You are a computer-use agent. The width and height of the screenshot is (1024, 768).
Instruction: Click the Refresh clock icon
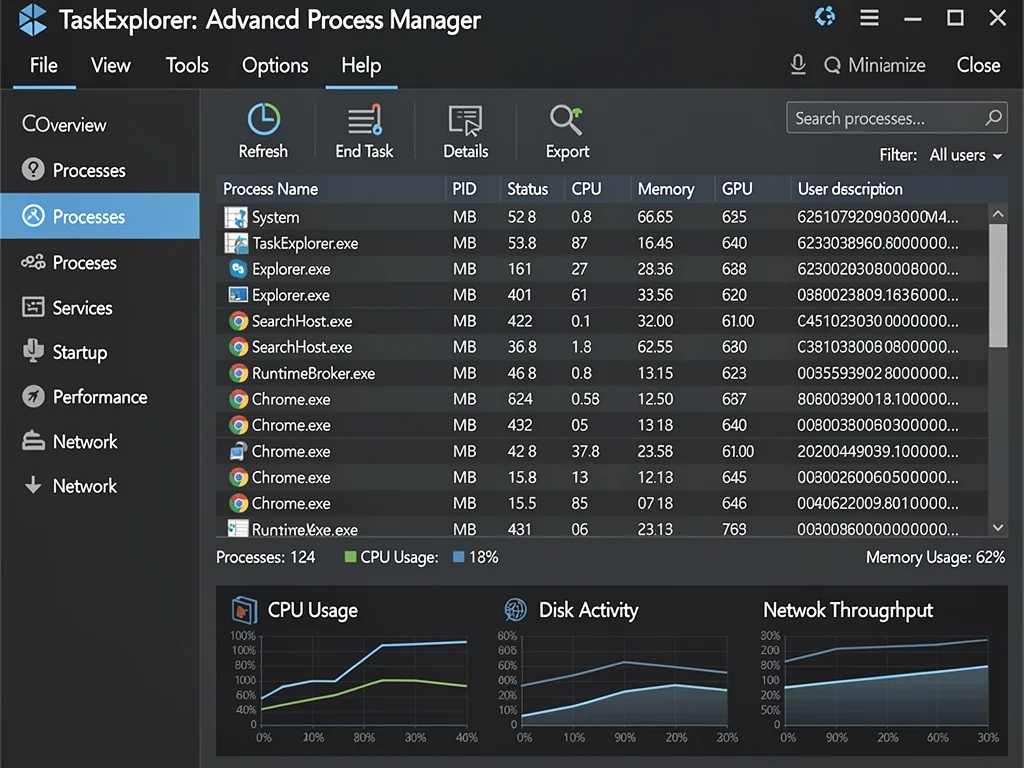click(263, 119)
